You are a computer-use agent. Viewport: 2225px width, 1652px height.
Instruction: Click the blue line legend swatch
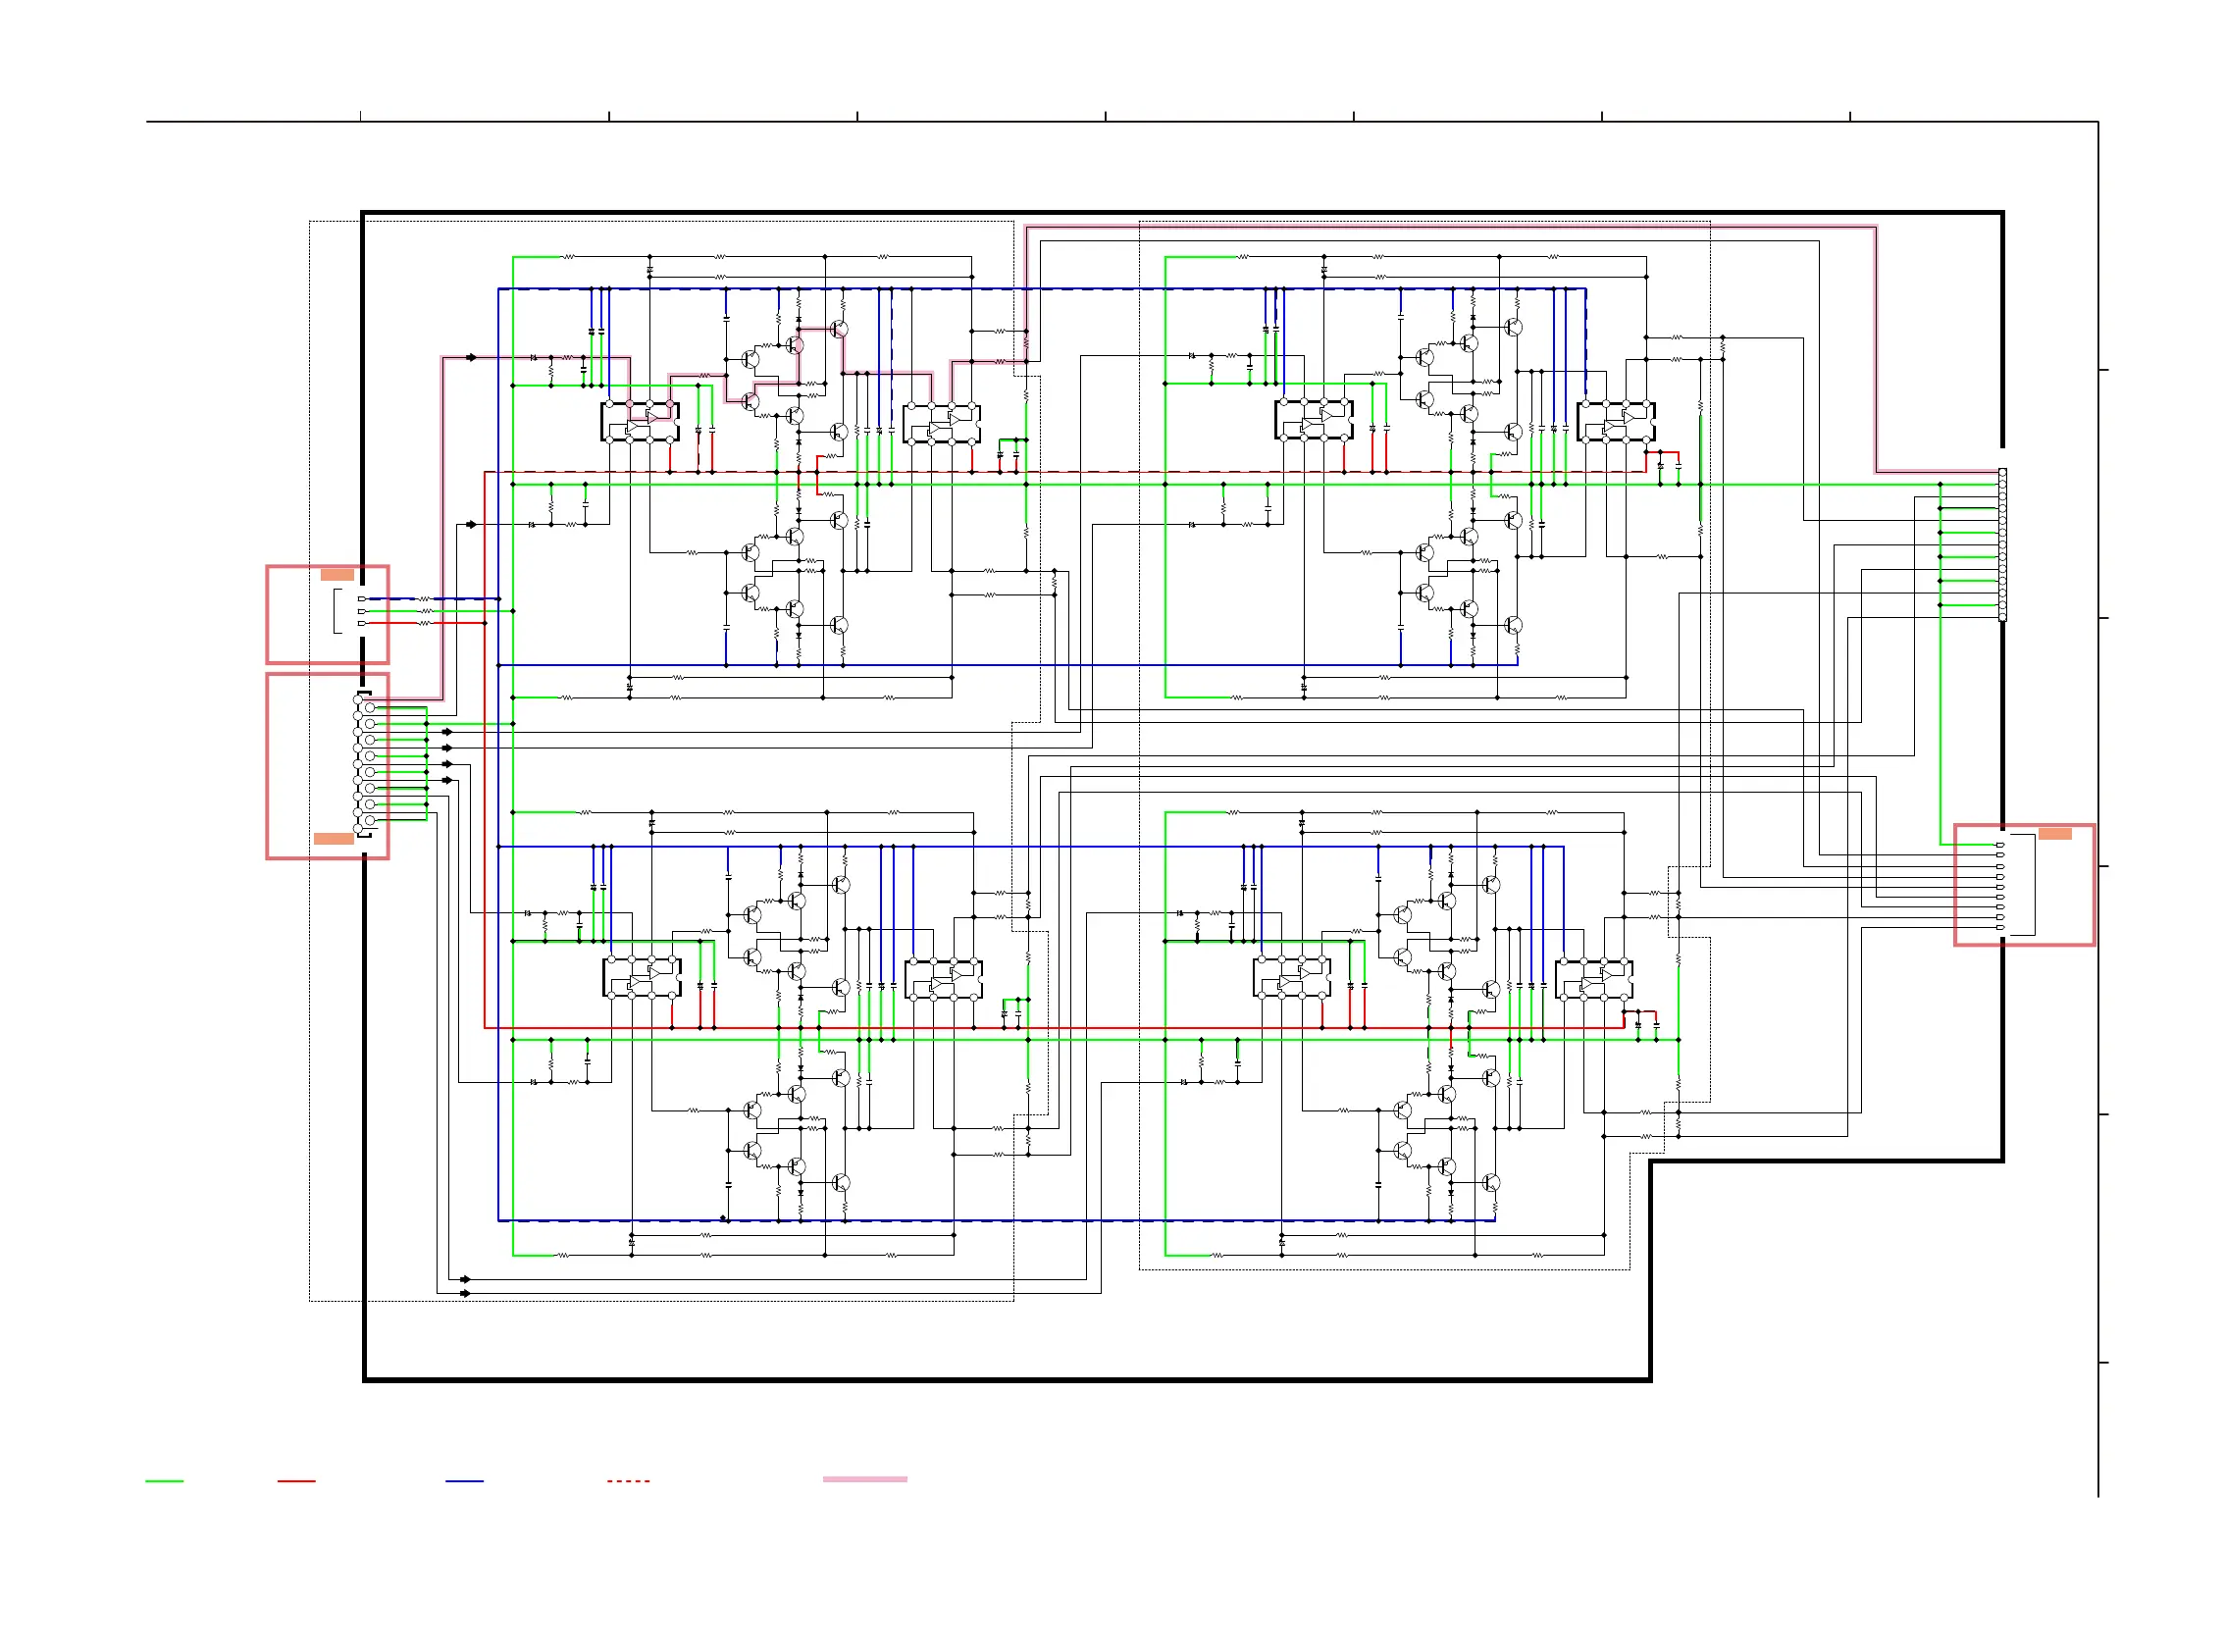coord(464,1481)
